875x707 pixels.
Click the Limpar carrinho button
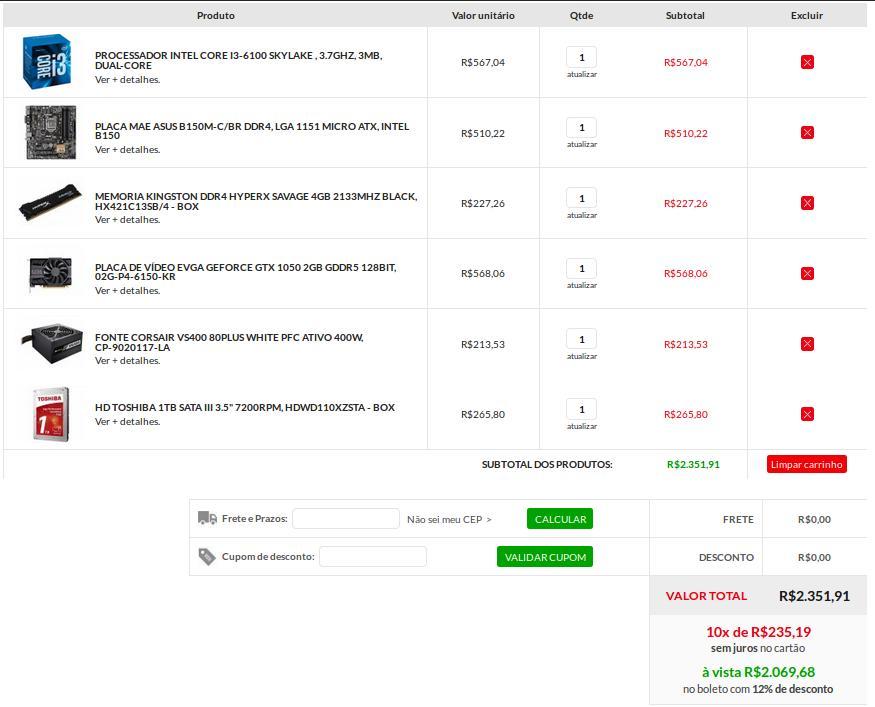point(806,464)
